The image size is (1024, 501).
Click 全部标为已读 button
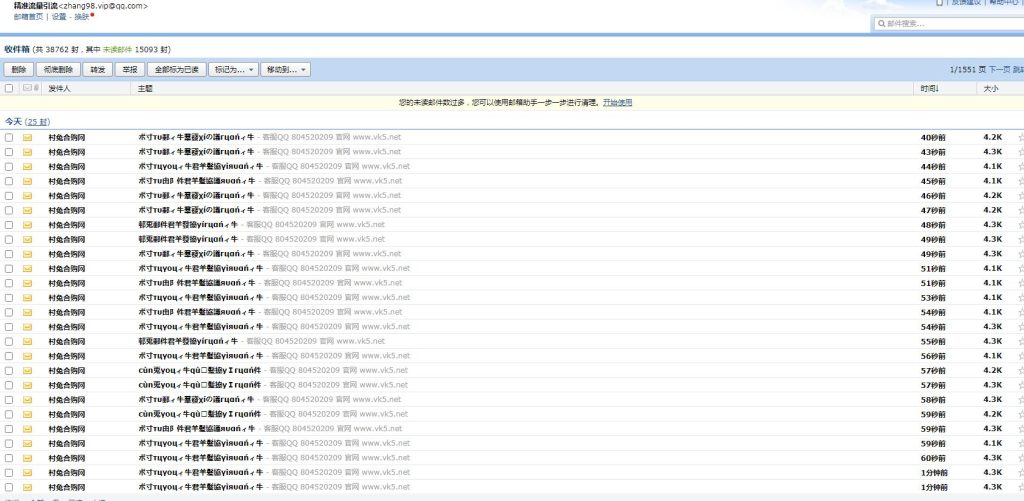176,70
